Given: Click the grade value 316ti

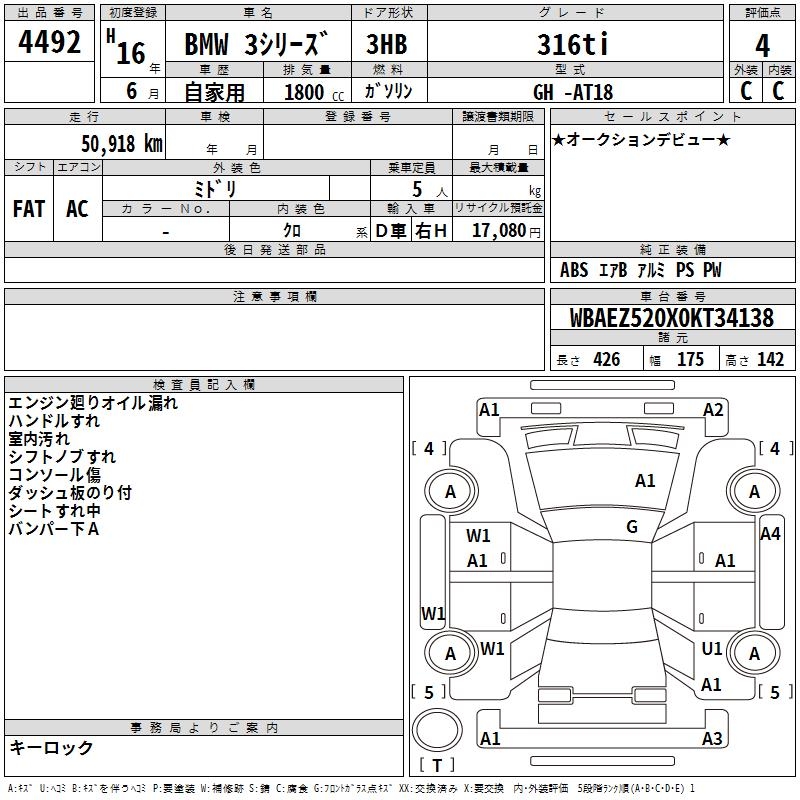Looking at the screenshot, I should click(572, 44).
